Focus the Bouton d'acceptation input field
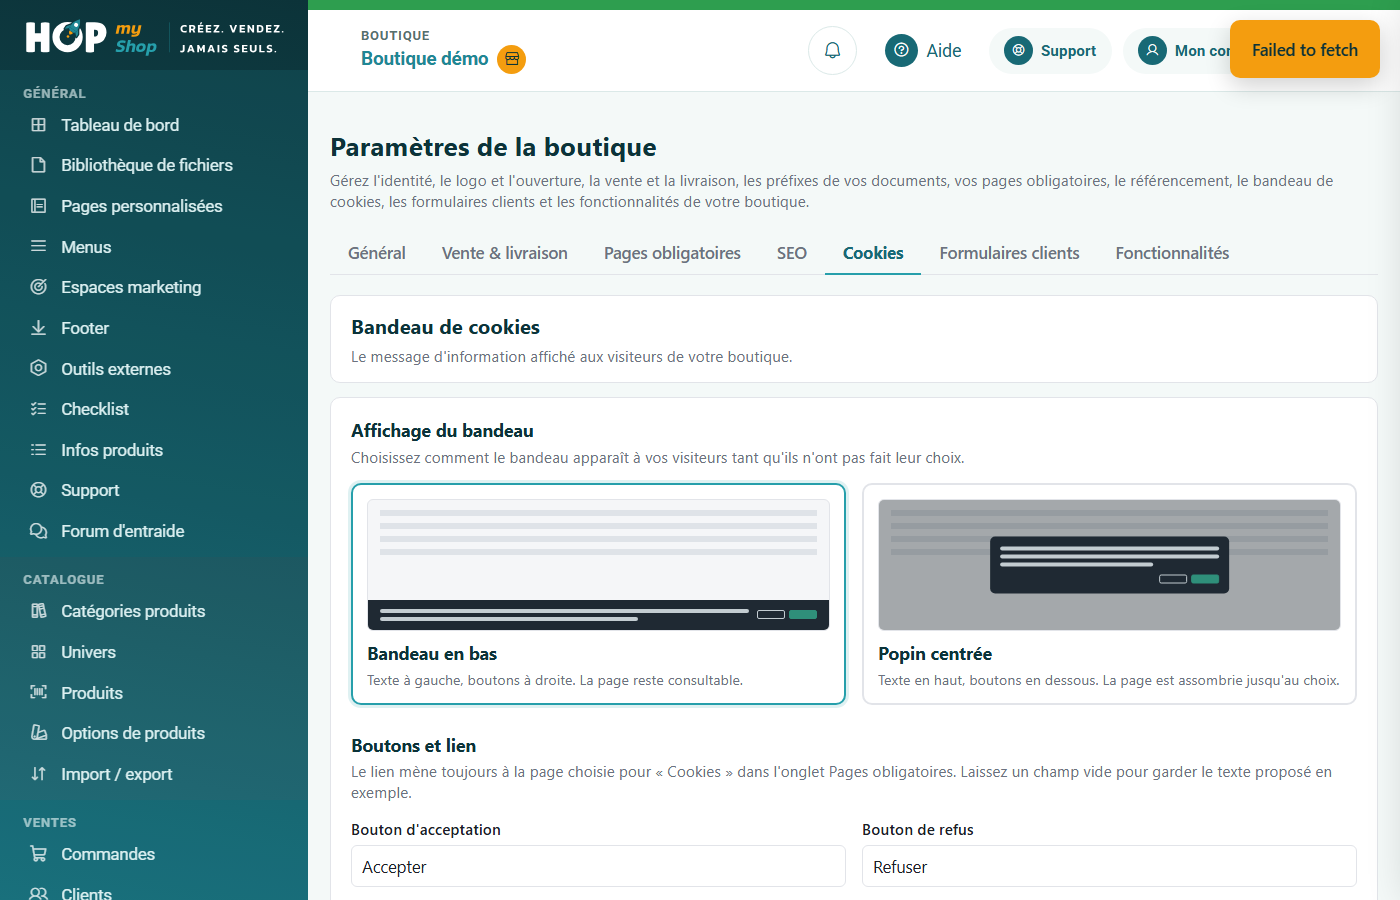 point(598,866)
